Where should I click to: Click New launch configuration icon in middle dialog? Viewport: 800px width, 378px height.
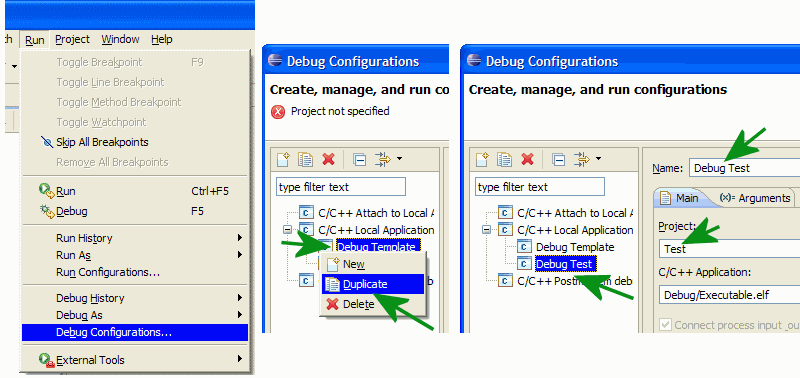click(283, 160)
